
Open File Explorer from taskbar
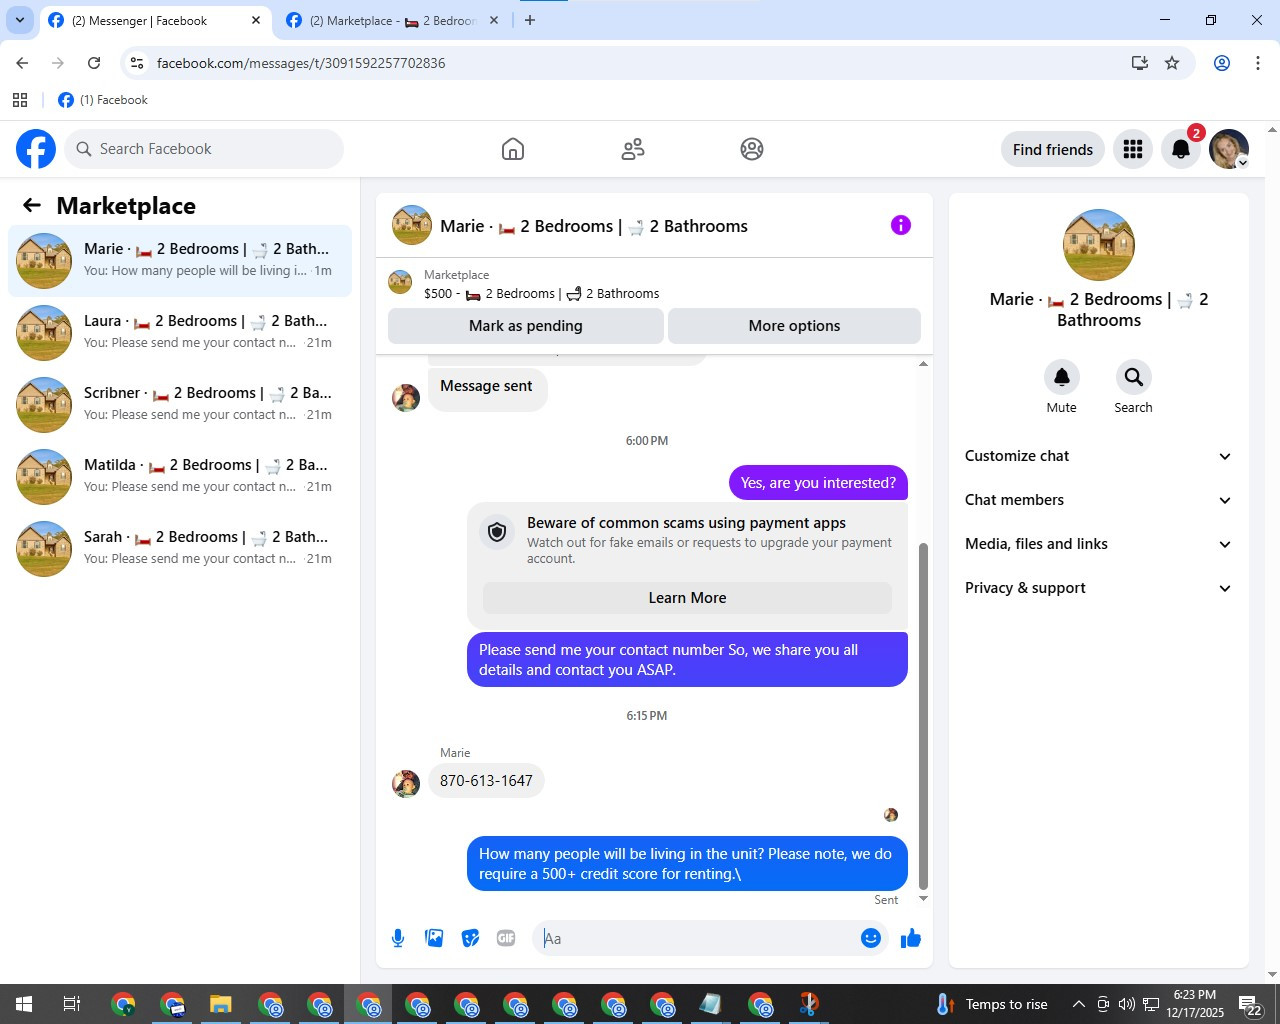coord(221,1004)
